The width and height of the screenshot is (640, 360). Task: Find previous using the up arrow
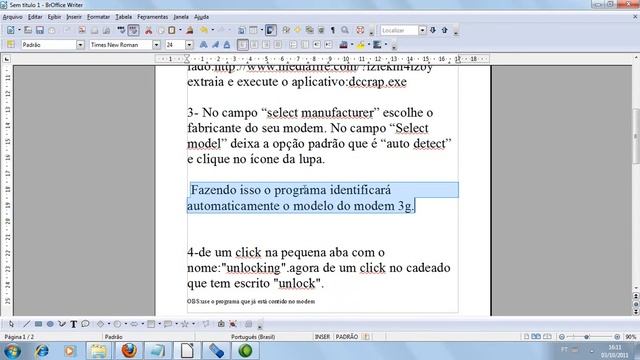pyautogui.click(x=444, y=30)
